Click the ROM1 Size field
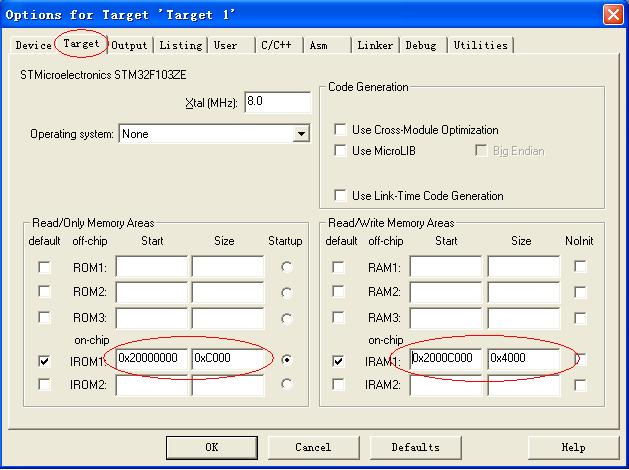The width and height of the screenshot is (629, 470). [228, 266]
